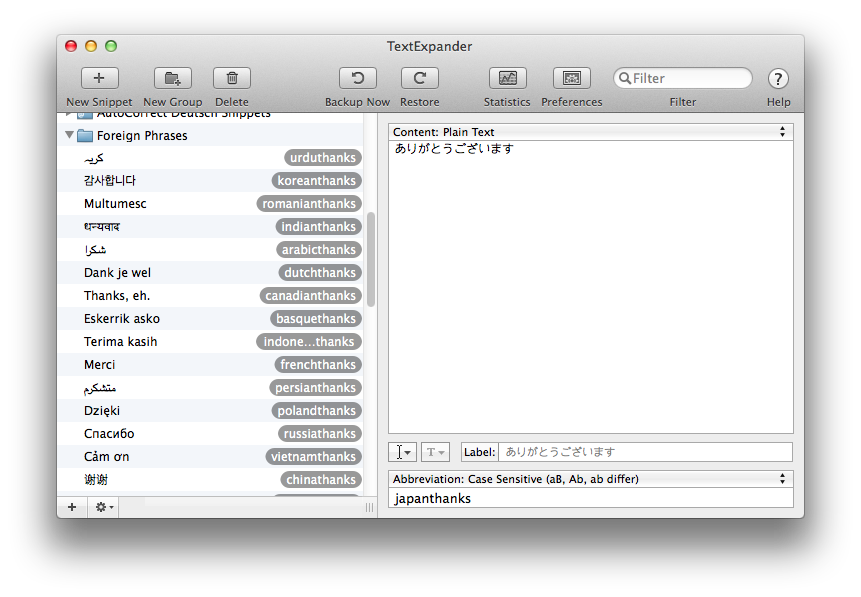Viewport: 861px width, 597px height.
Task: Open the Help button
Action: [778, 78]
